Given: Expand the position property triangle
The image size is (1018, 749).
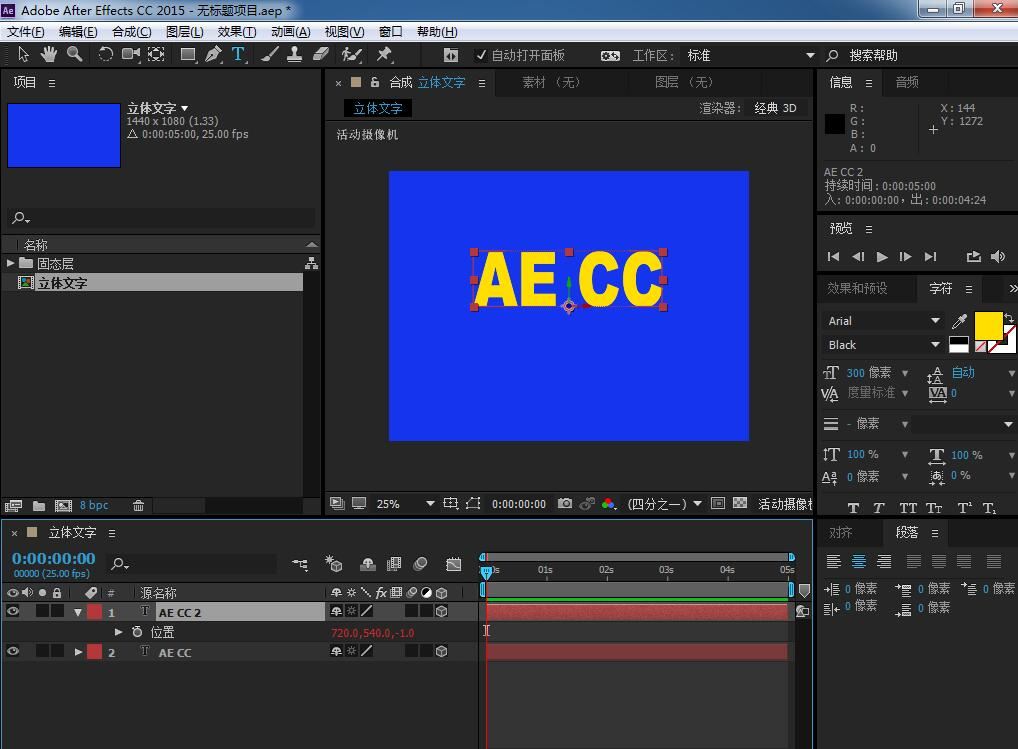Looking at the screenshot, I should tap(118, 632).
